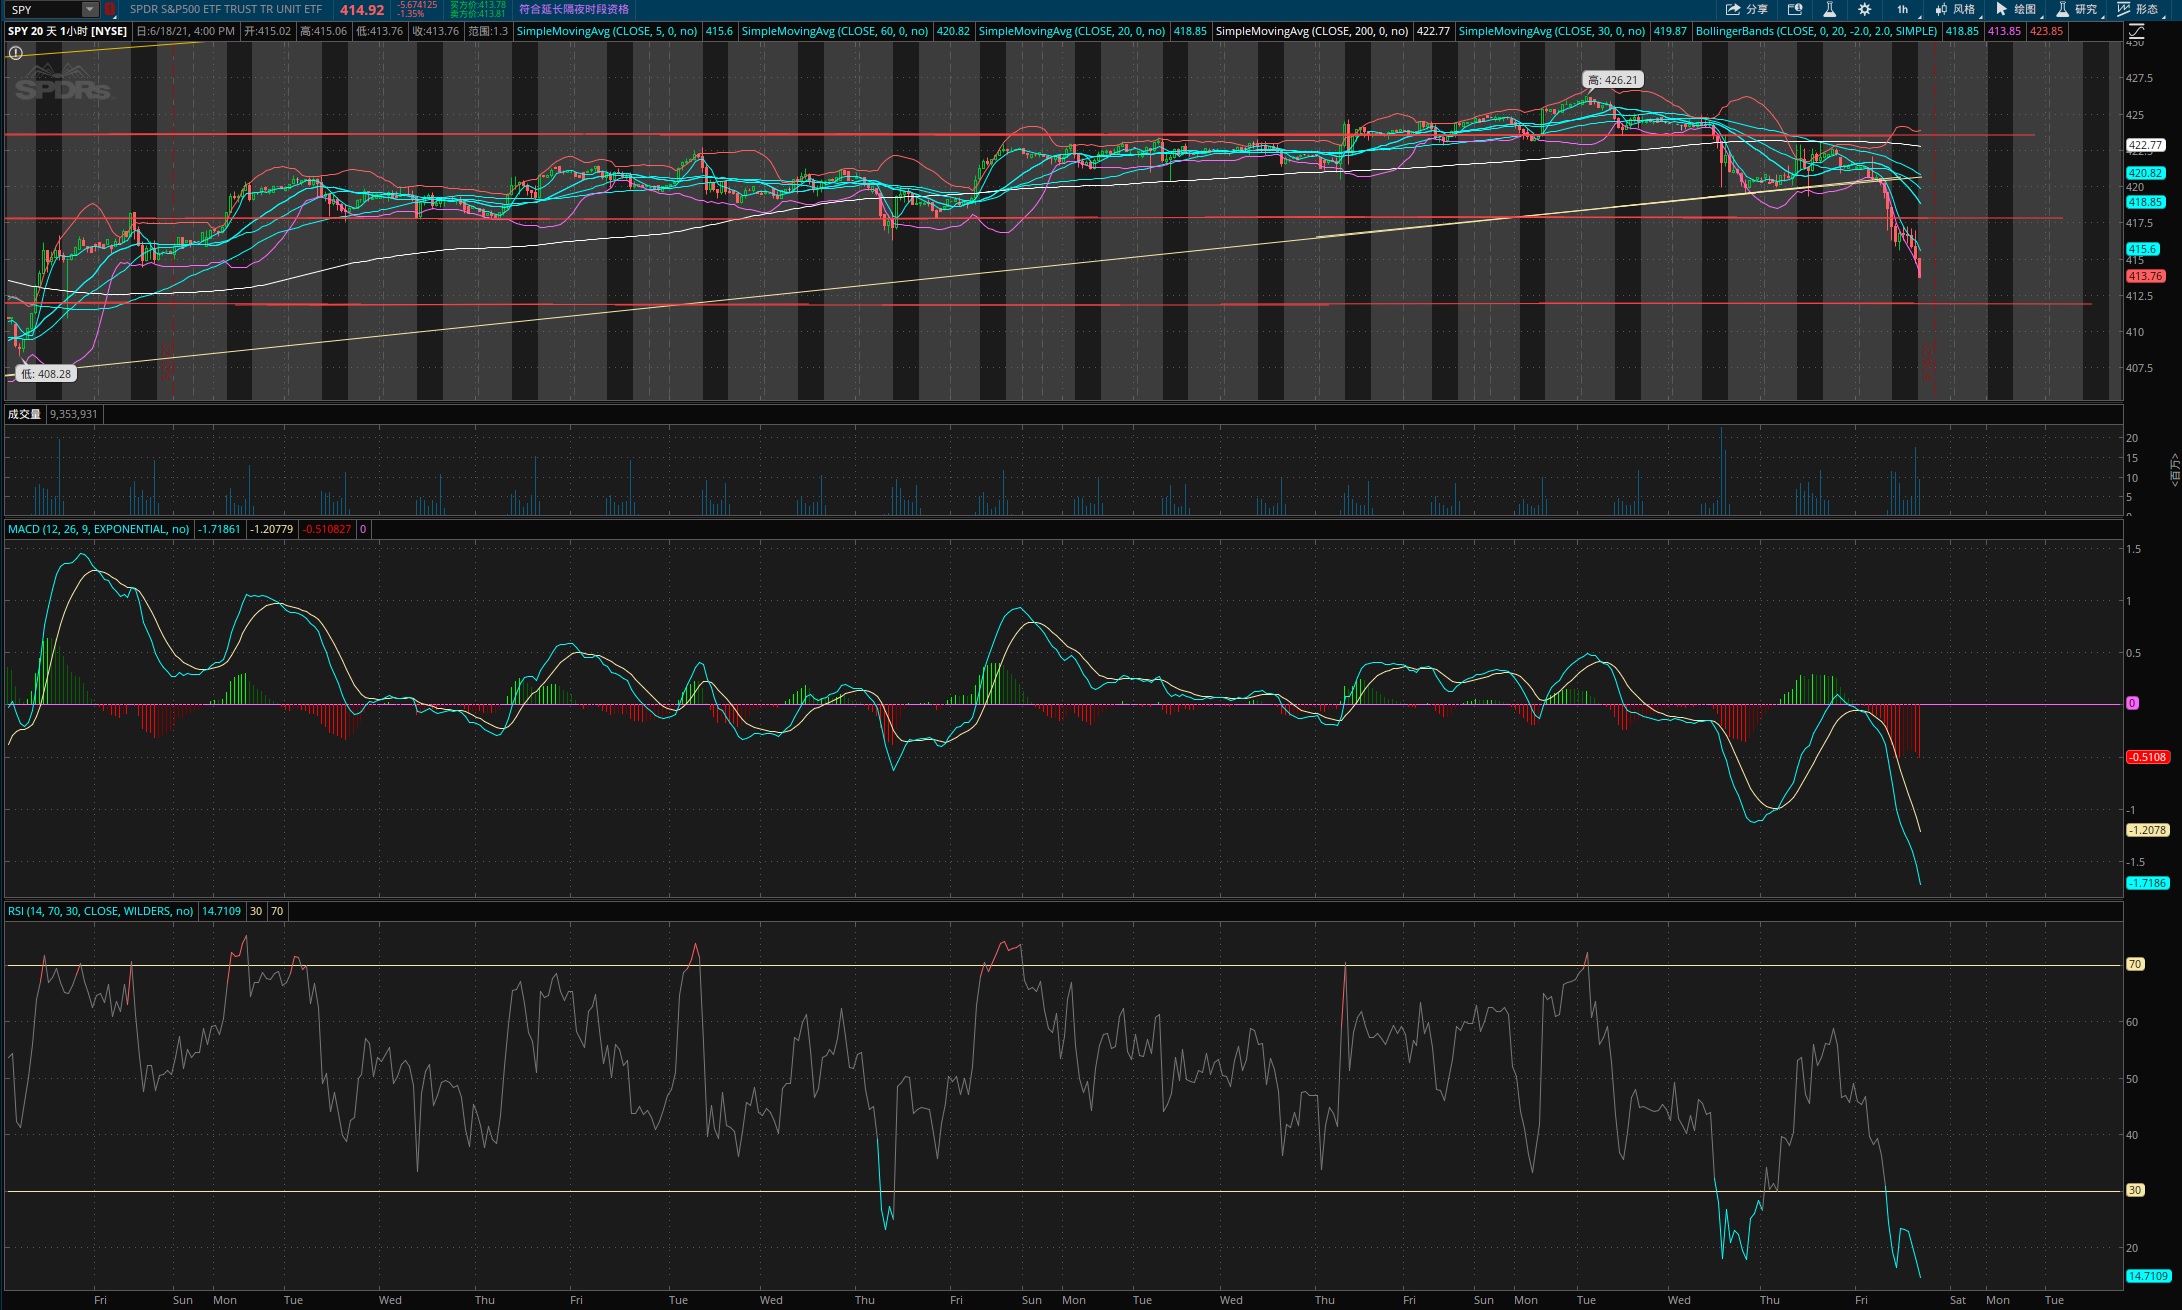The width and height of the screenshot is (2182, 1310).
Task: Click the MACD signal value tag -1.2078
Action: (2148, 830)
